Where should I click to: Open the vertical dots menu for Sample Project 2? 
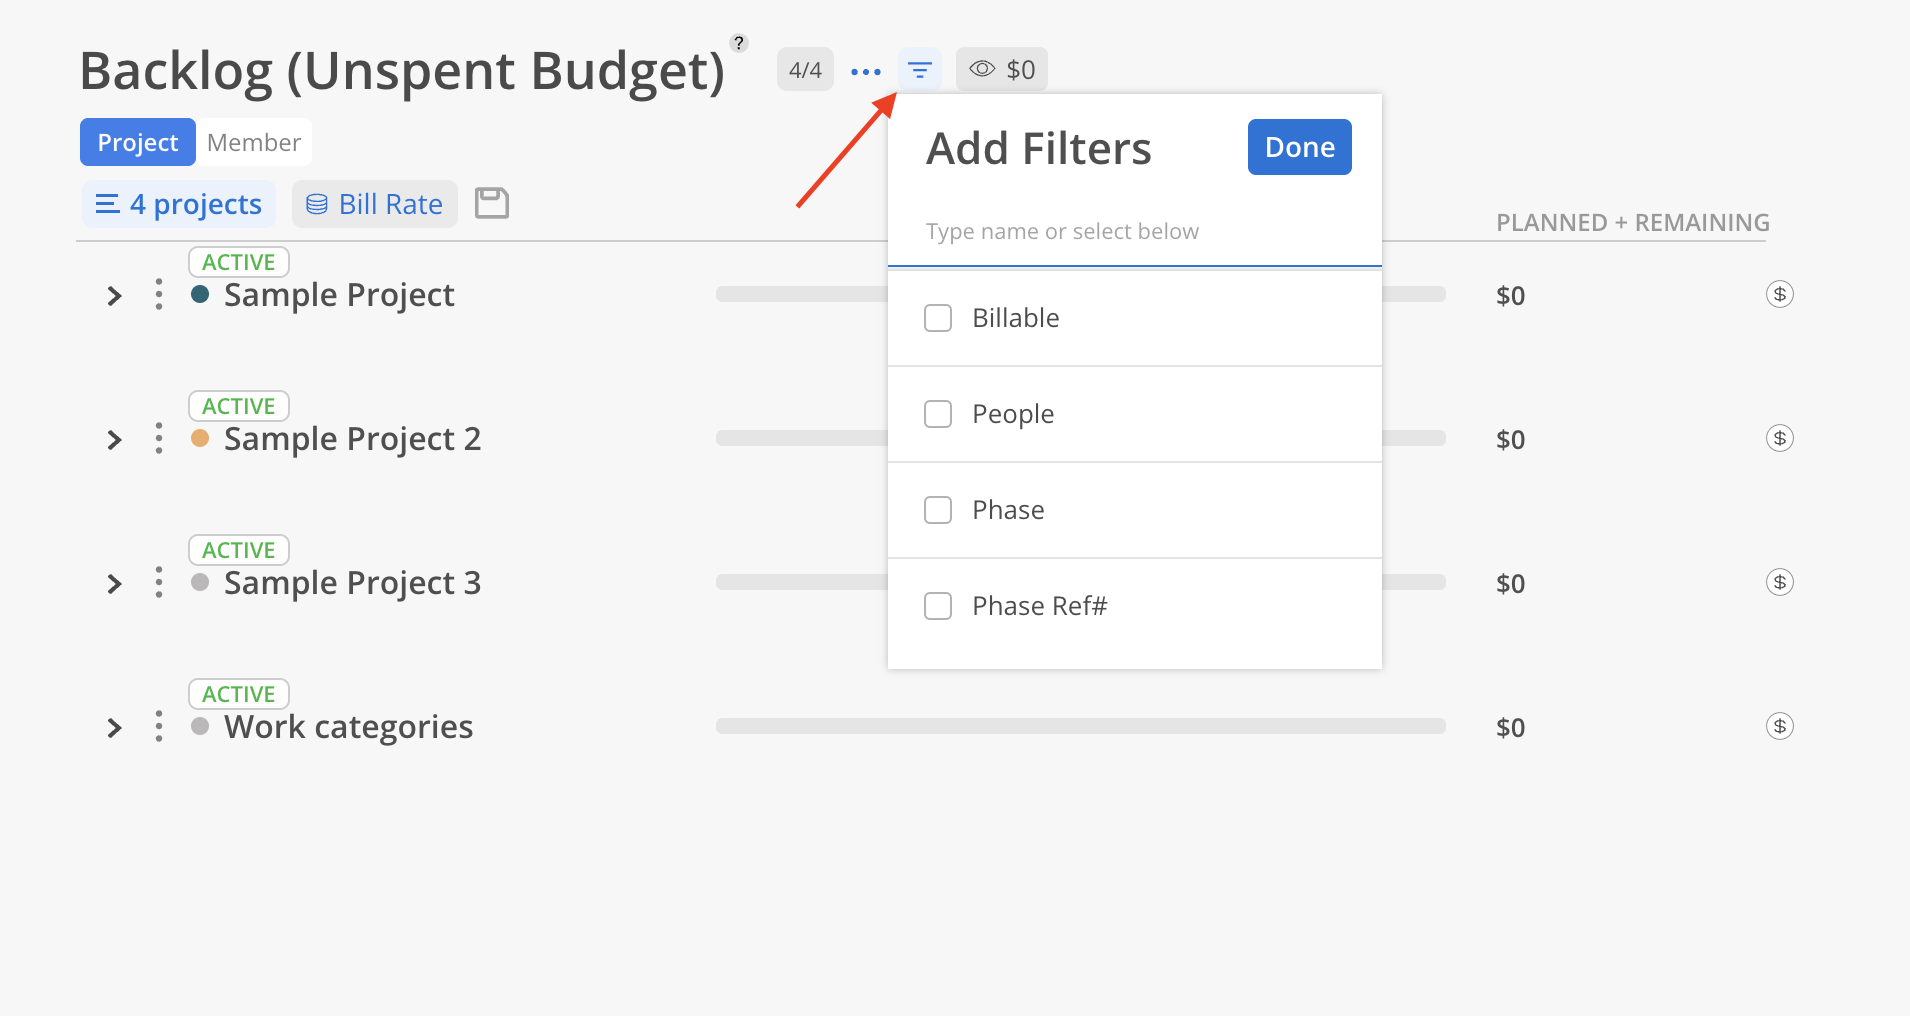(x=159, y=438)
